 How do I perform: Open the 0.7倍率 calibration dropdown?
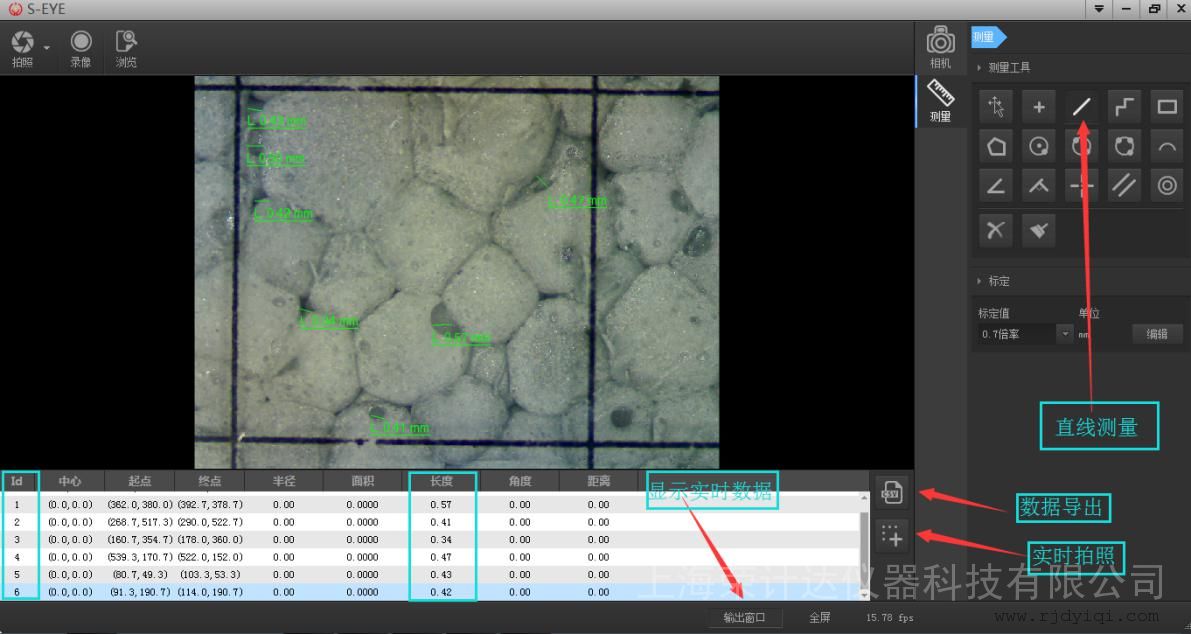1065,334
